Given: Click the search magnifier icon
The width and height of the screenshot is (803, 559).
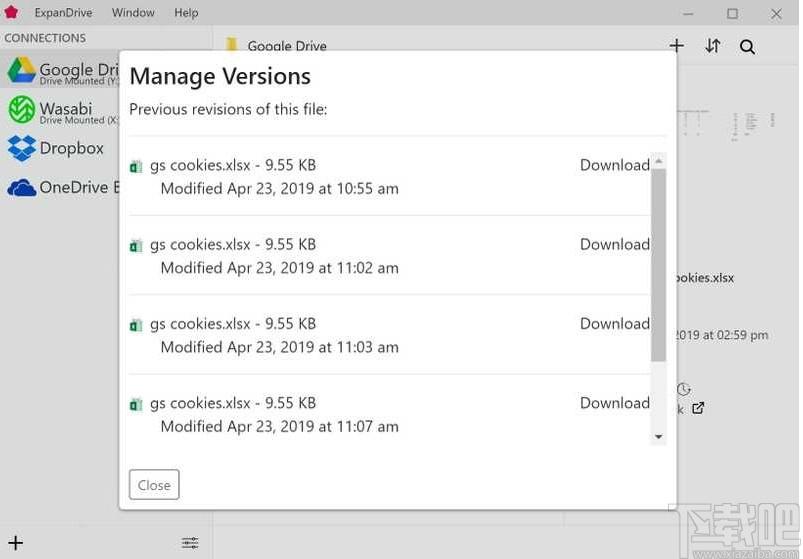Looking at the screenshot, I should pyautogui.click(x=747, y=47).
